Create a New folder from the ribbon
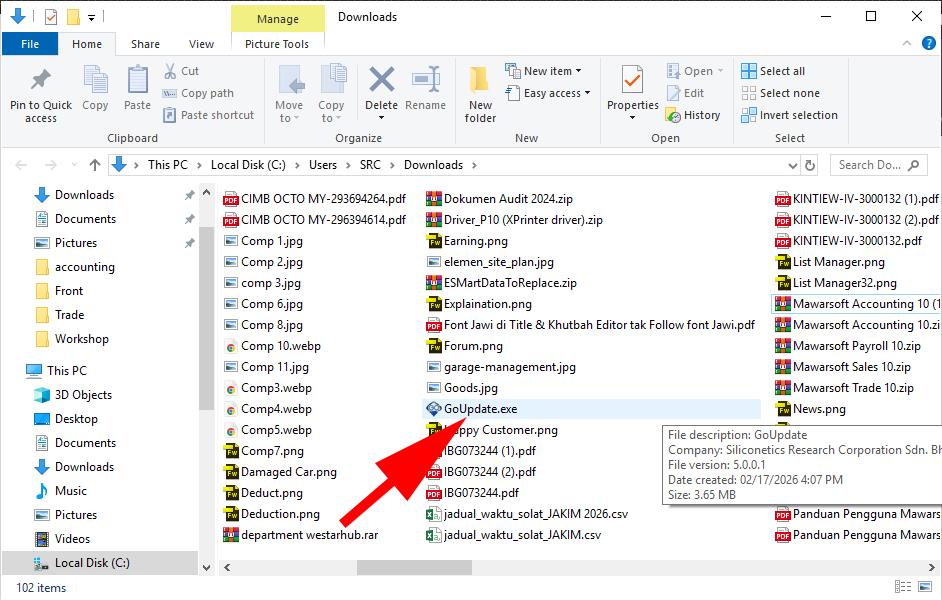942x600 pixels. [x=480, y=94]
